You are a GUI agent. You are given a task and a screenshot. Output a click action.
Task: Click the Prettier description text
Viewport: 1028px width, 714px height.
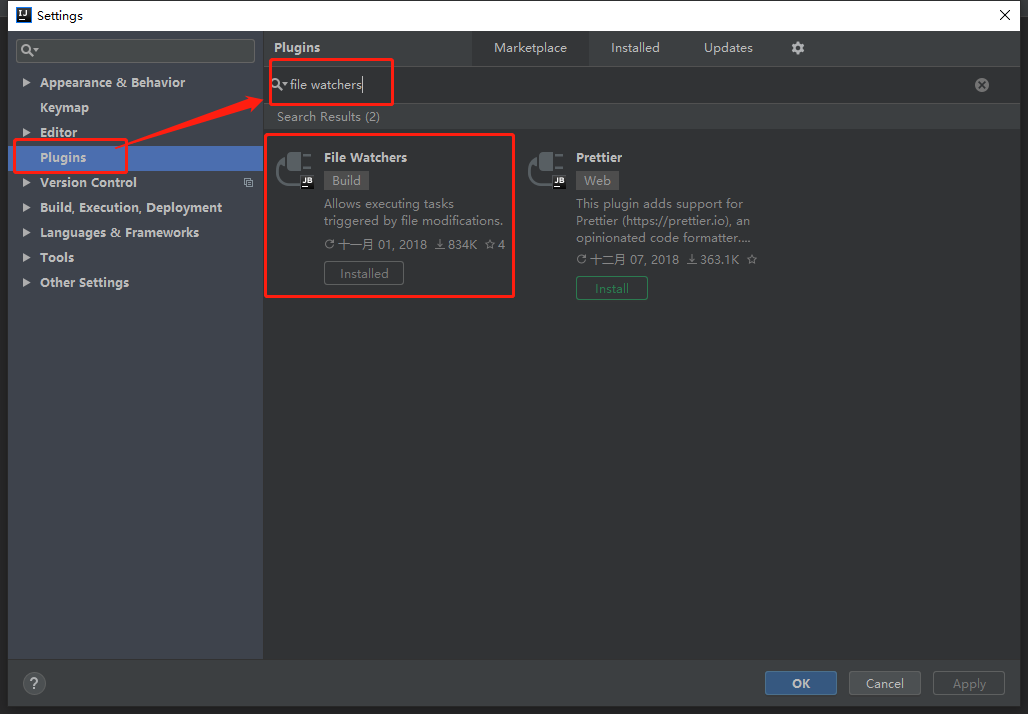[663, 220]
